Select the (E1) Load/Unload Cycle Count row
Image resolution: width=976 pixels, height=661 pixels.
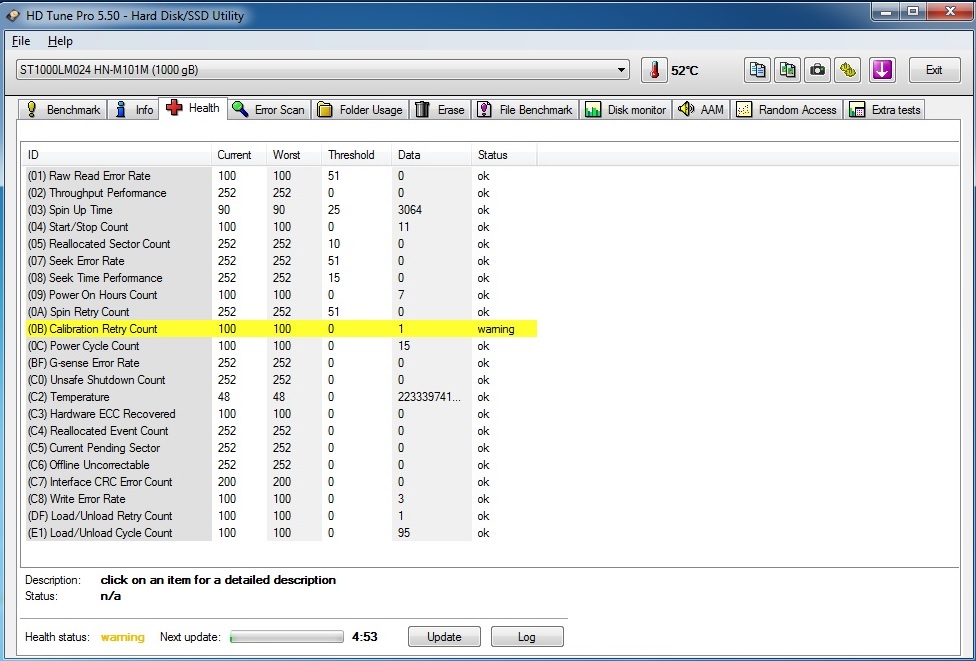pos(280,533)
